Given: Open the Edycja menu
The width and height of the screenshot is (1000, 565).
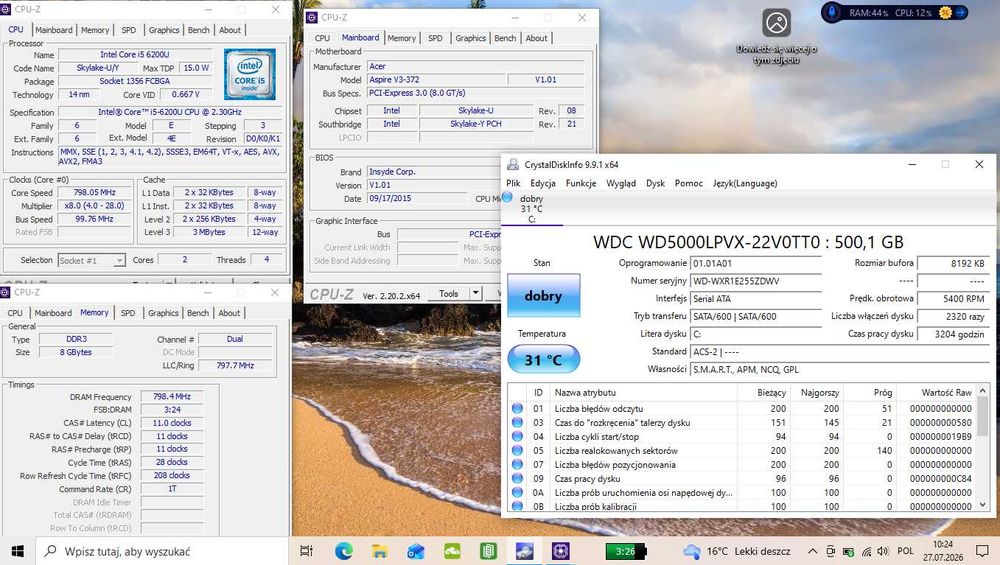Looking at the screenshot, I should tap(543, 183).
